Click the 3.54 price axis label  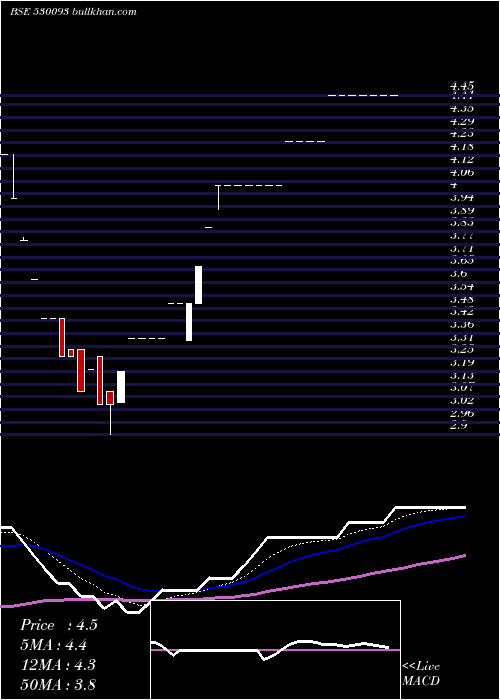click(x=462, y=287)
